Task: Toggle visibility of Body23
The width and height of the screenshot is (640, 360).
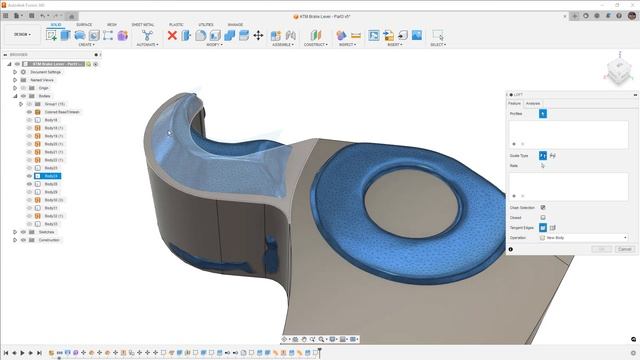Action: [29, 168]
